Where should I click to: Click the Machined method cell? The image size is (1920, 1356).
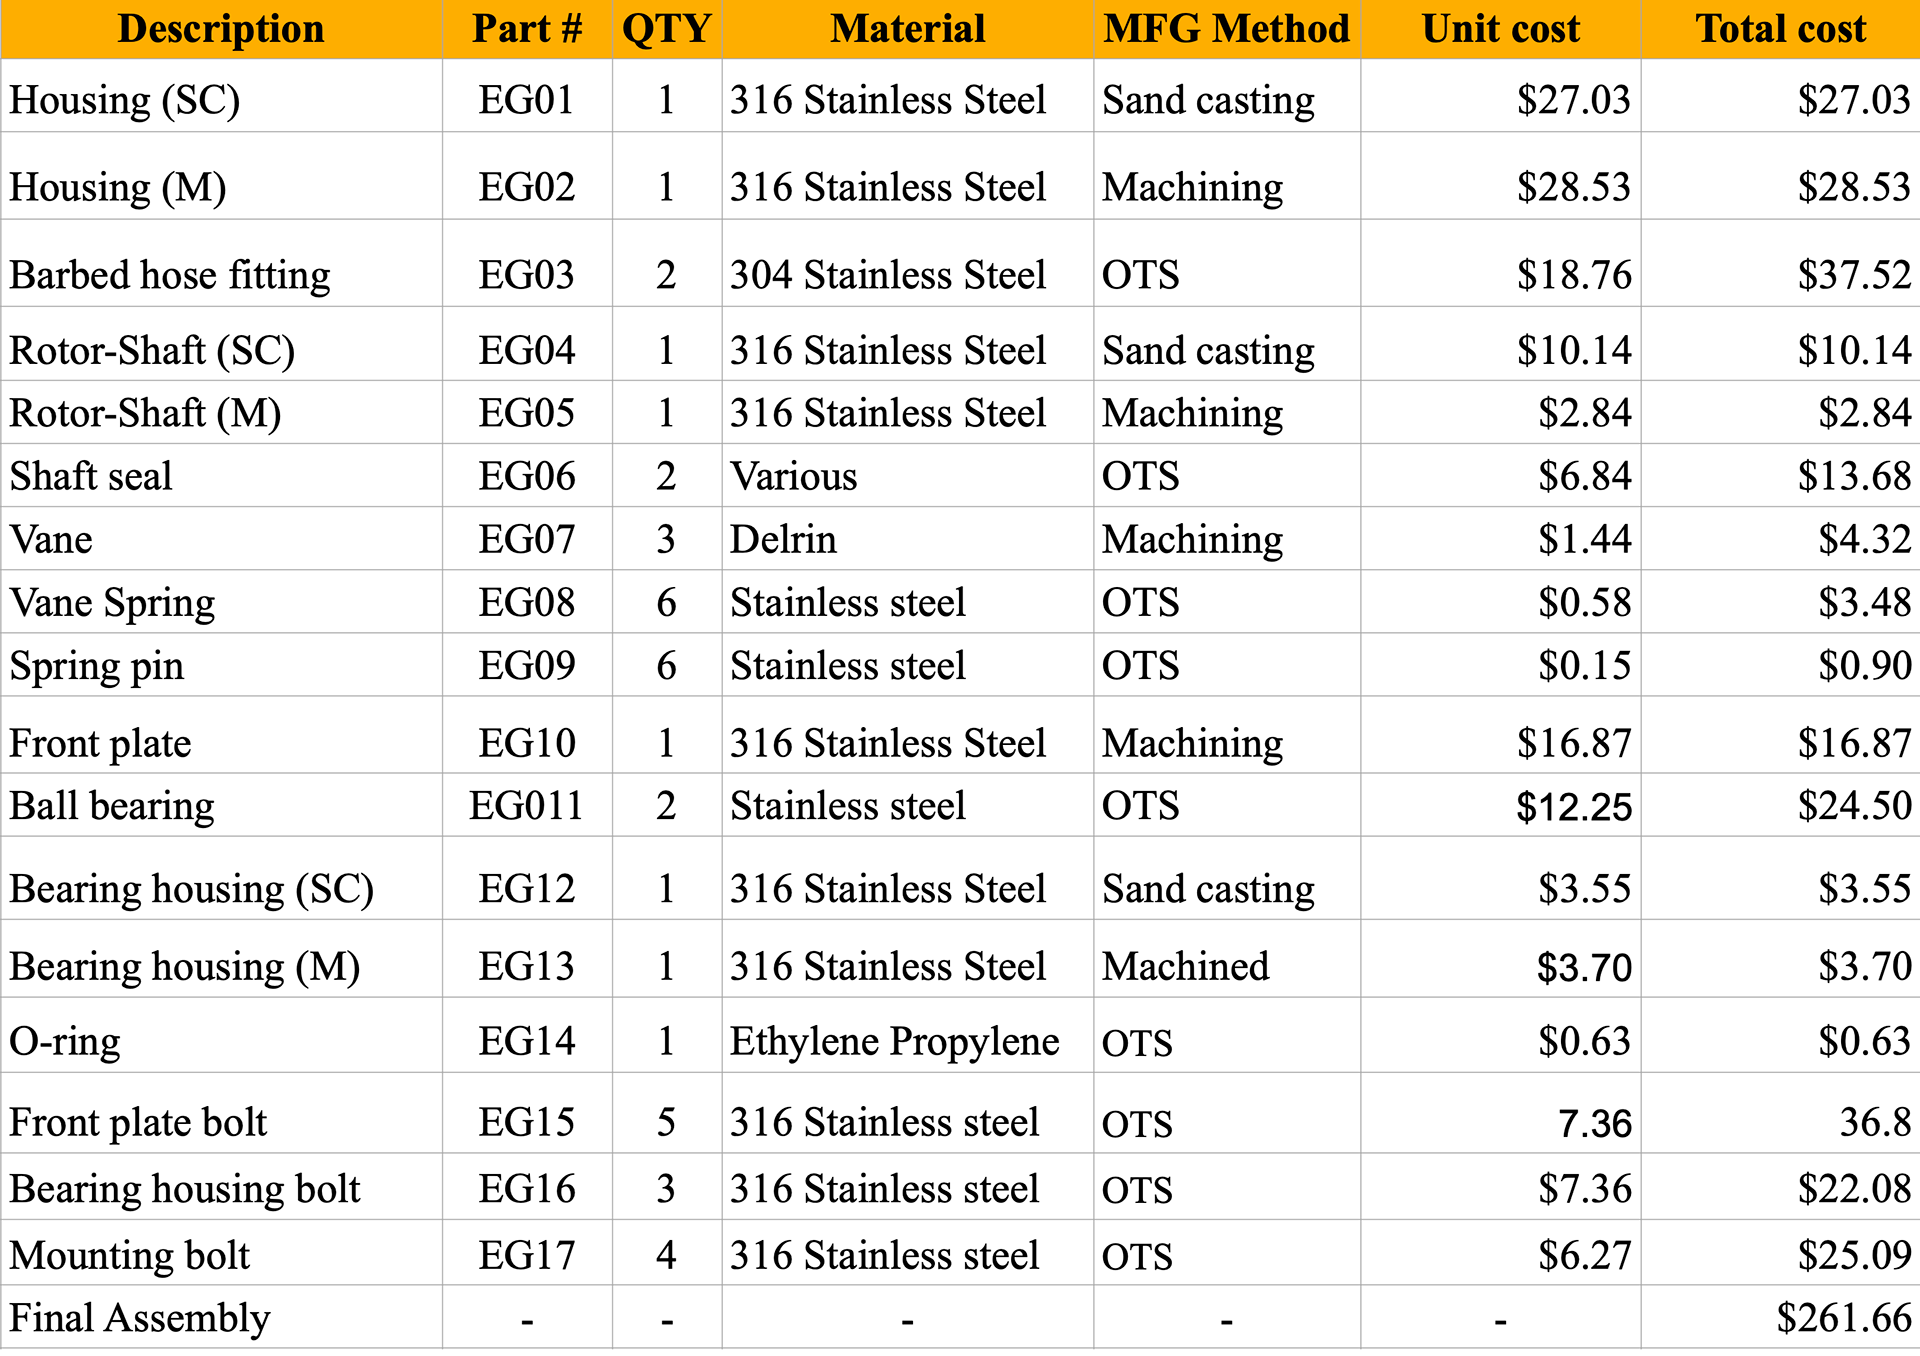(1186, 967)
